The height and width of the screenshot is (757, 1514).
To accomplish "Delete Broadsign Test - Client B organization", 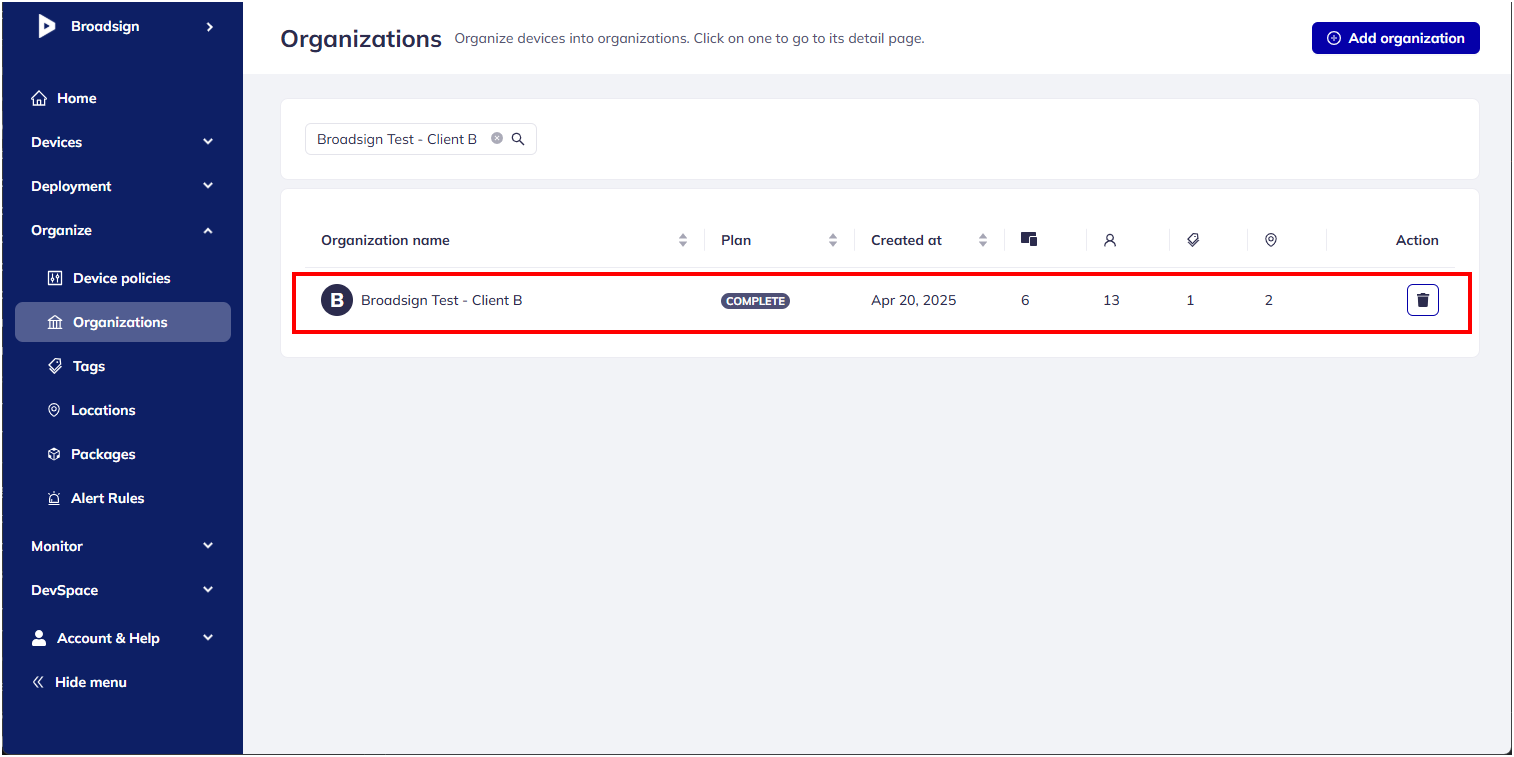I will pos(1422,300).
